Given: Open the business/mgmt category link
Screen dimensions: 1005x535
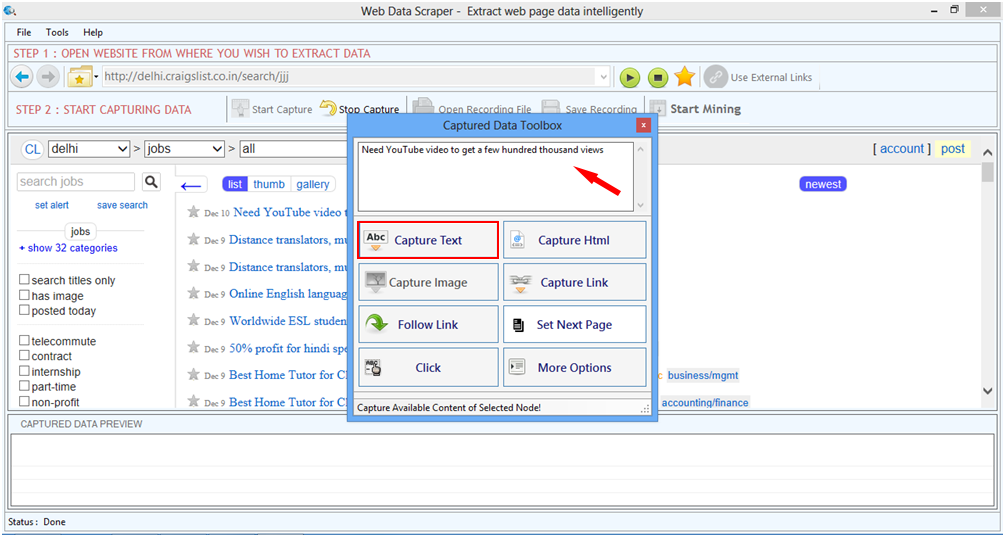Looking at the screenshot, I should click(703, 375).
